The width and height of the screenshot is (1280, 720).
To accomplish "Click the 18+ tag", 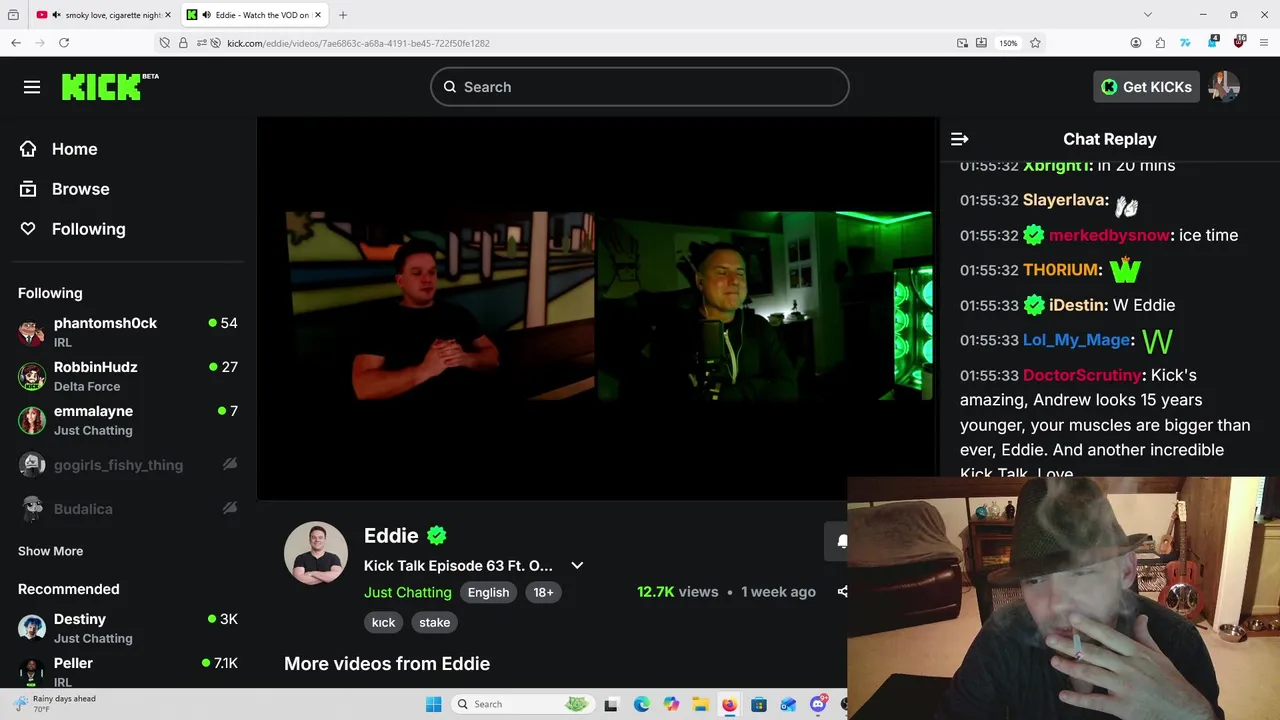I will click(x=543, y=592).
